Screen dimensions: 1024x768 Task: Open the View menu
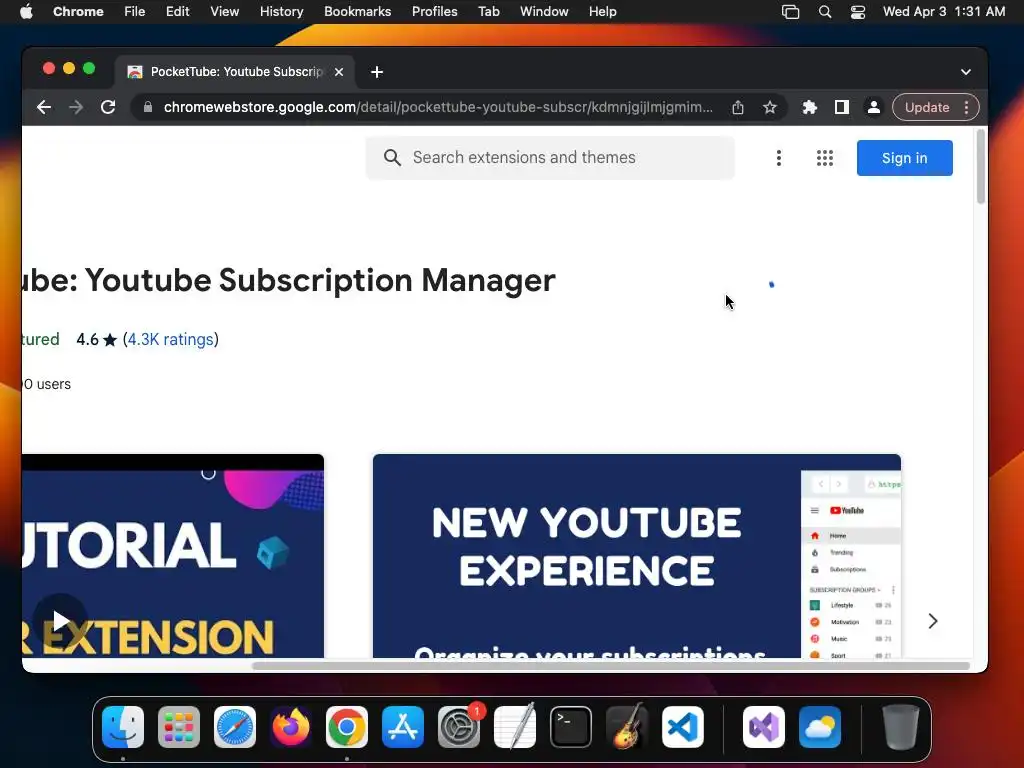(225, 12)
